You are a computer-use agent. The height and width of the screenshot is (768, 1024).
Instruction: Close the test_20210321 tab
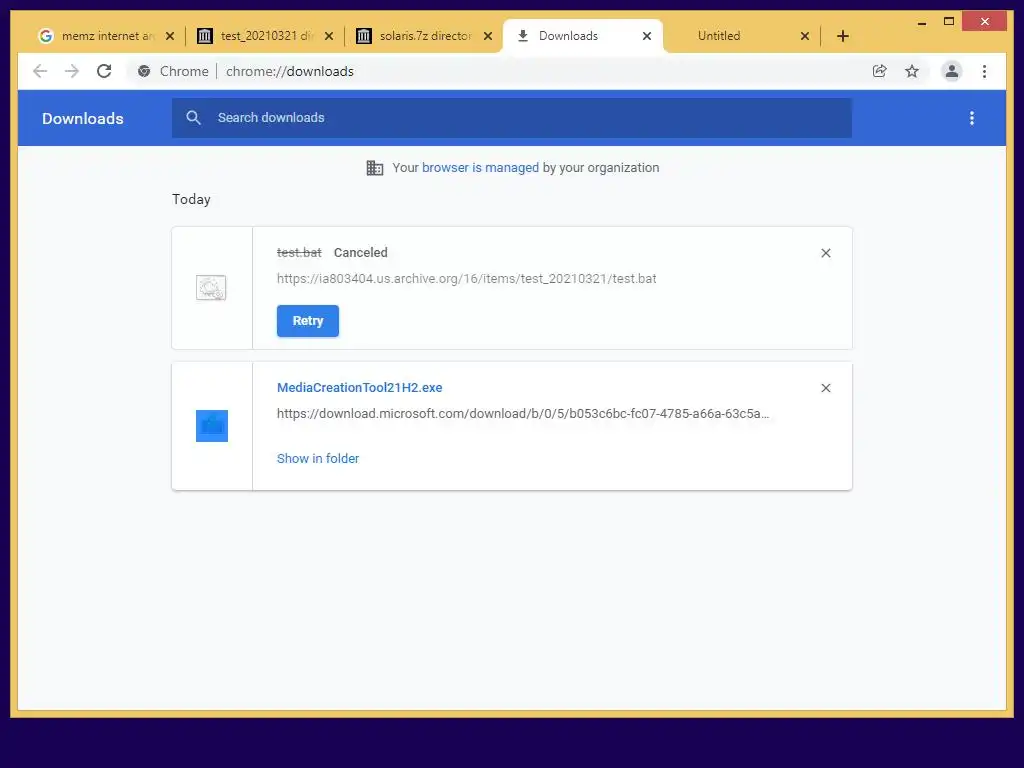coord(329,36)
